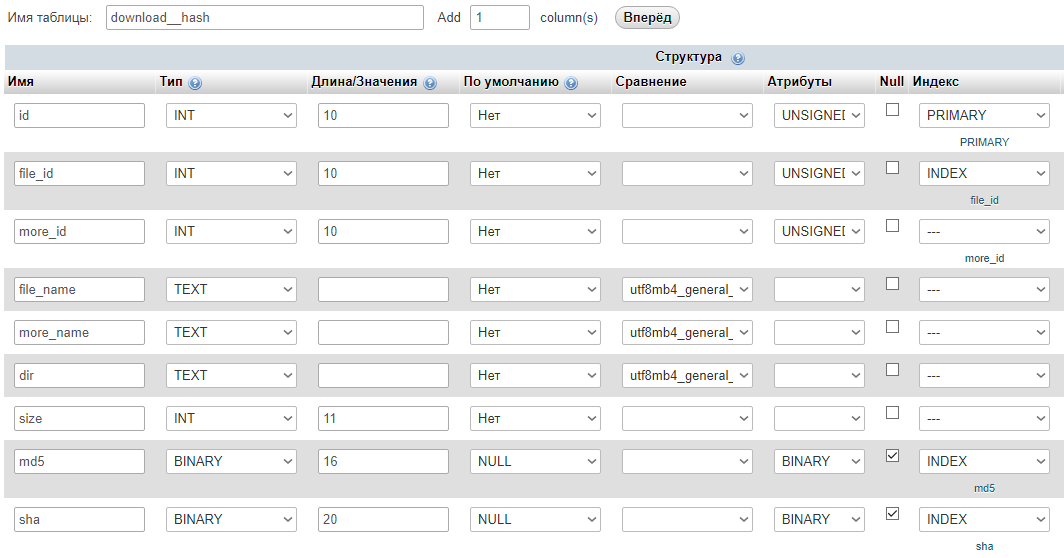Viewport: 1064px width, 558px height.
Task: Expand index dropdown for file_id row
Action: click(x=983, y=173)
